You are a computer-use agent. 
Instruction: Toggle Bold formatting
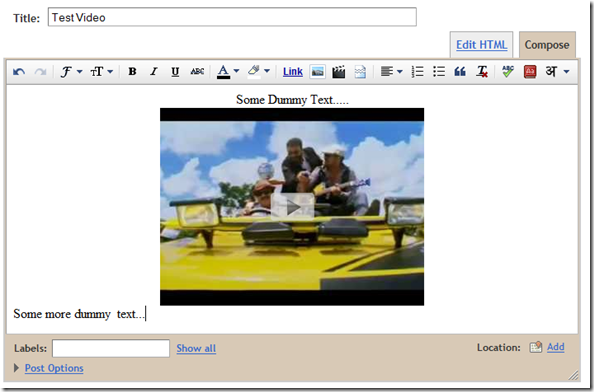(132, 71)
